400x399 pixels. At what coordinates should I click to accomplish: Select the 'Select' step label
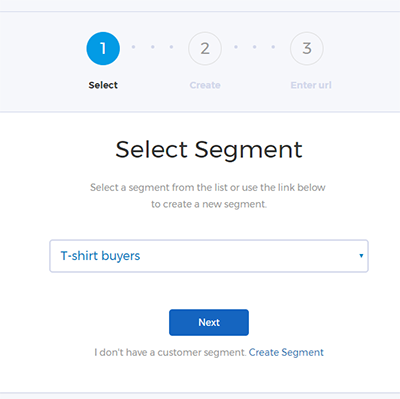tap(103, 85)
